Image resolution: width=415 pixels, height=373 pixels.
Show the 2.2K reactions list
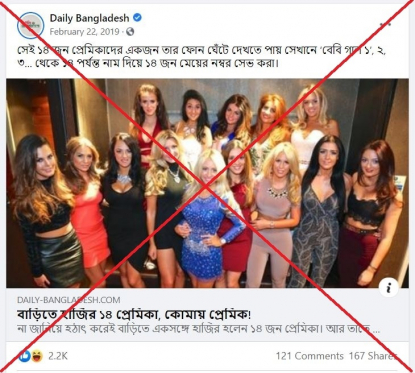click(x=58, y=356)
